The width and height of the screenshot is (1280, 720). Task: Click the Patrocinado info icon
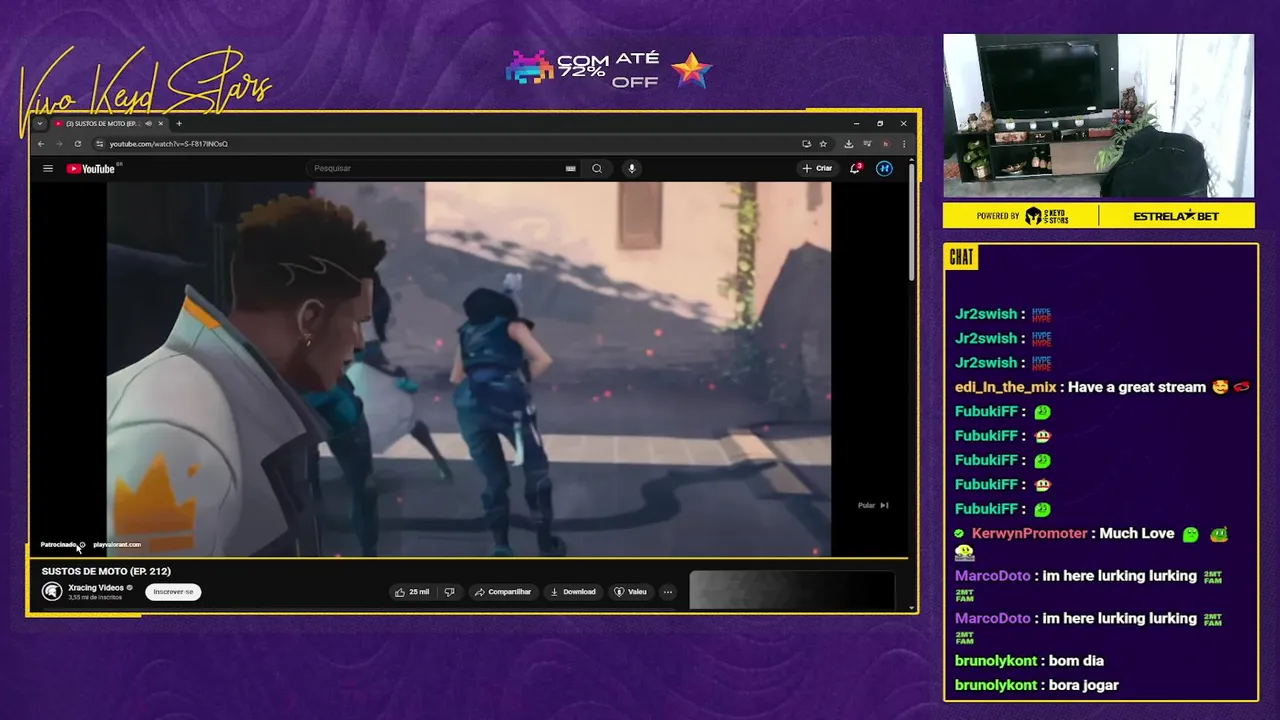pyautogui.click(x=82, y=545)
